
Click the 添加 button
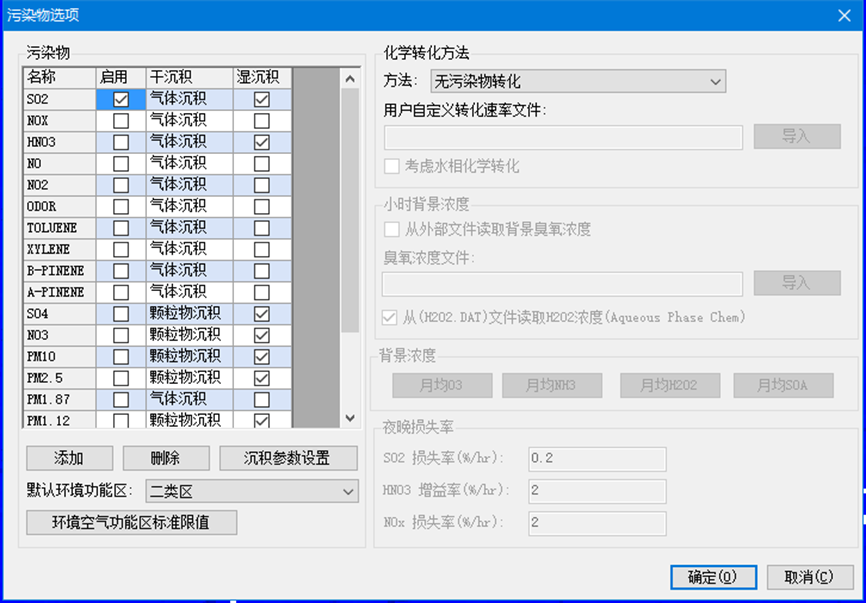coord(69,458)
